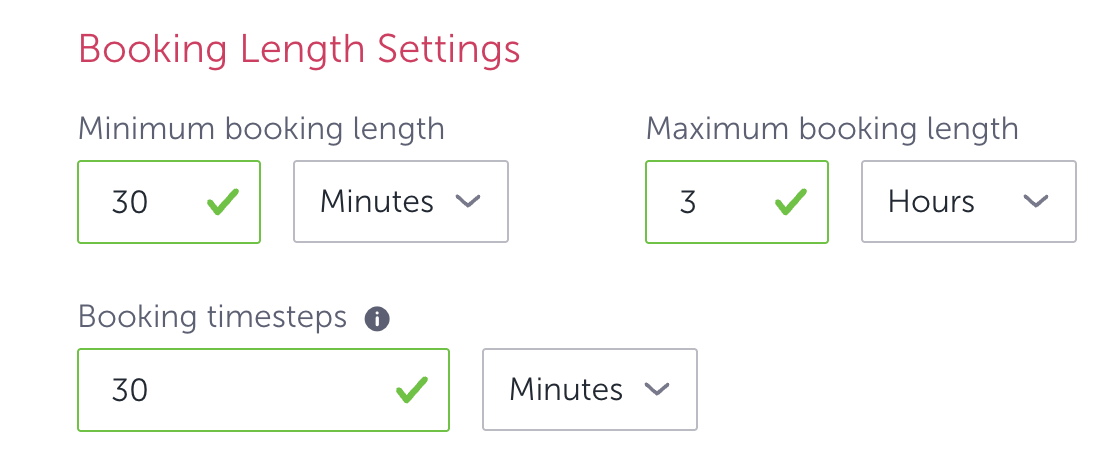The image size is (1098, 458).
Task: Open the Minimum booking length unit dropdown
Action: (400, 202)
